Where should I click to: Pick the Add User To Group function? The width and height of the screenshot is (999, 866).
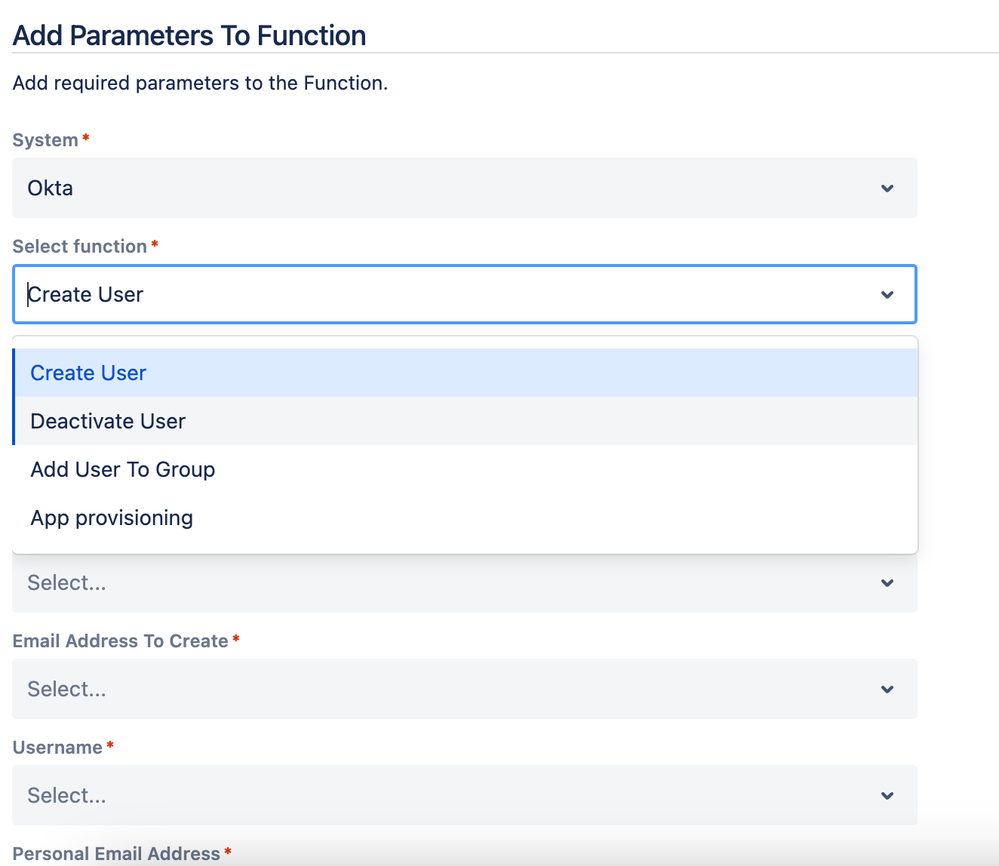click(x=123, y=469)
